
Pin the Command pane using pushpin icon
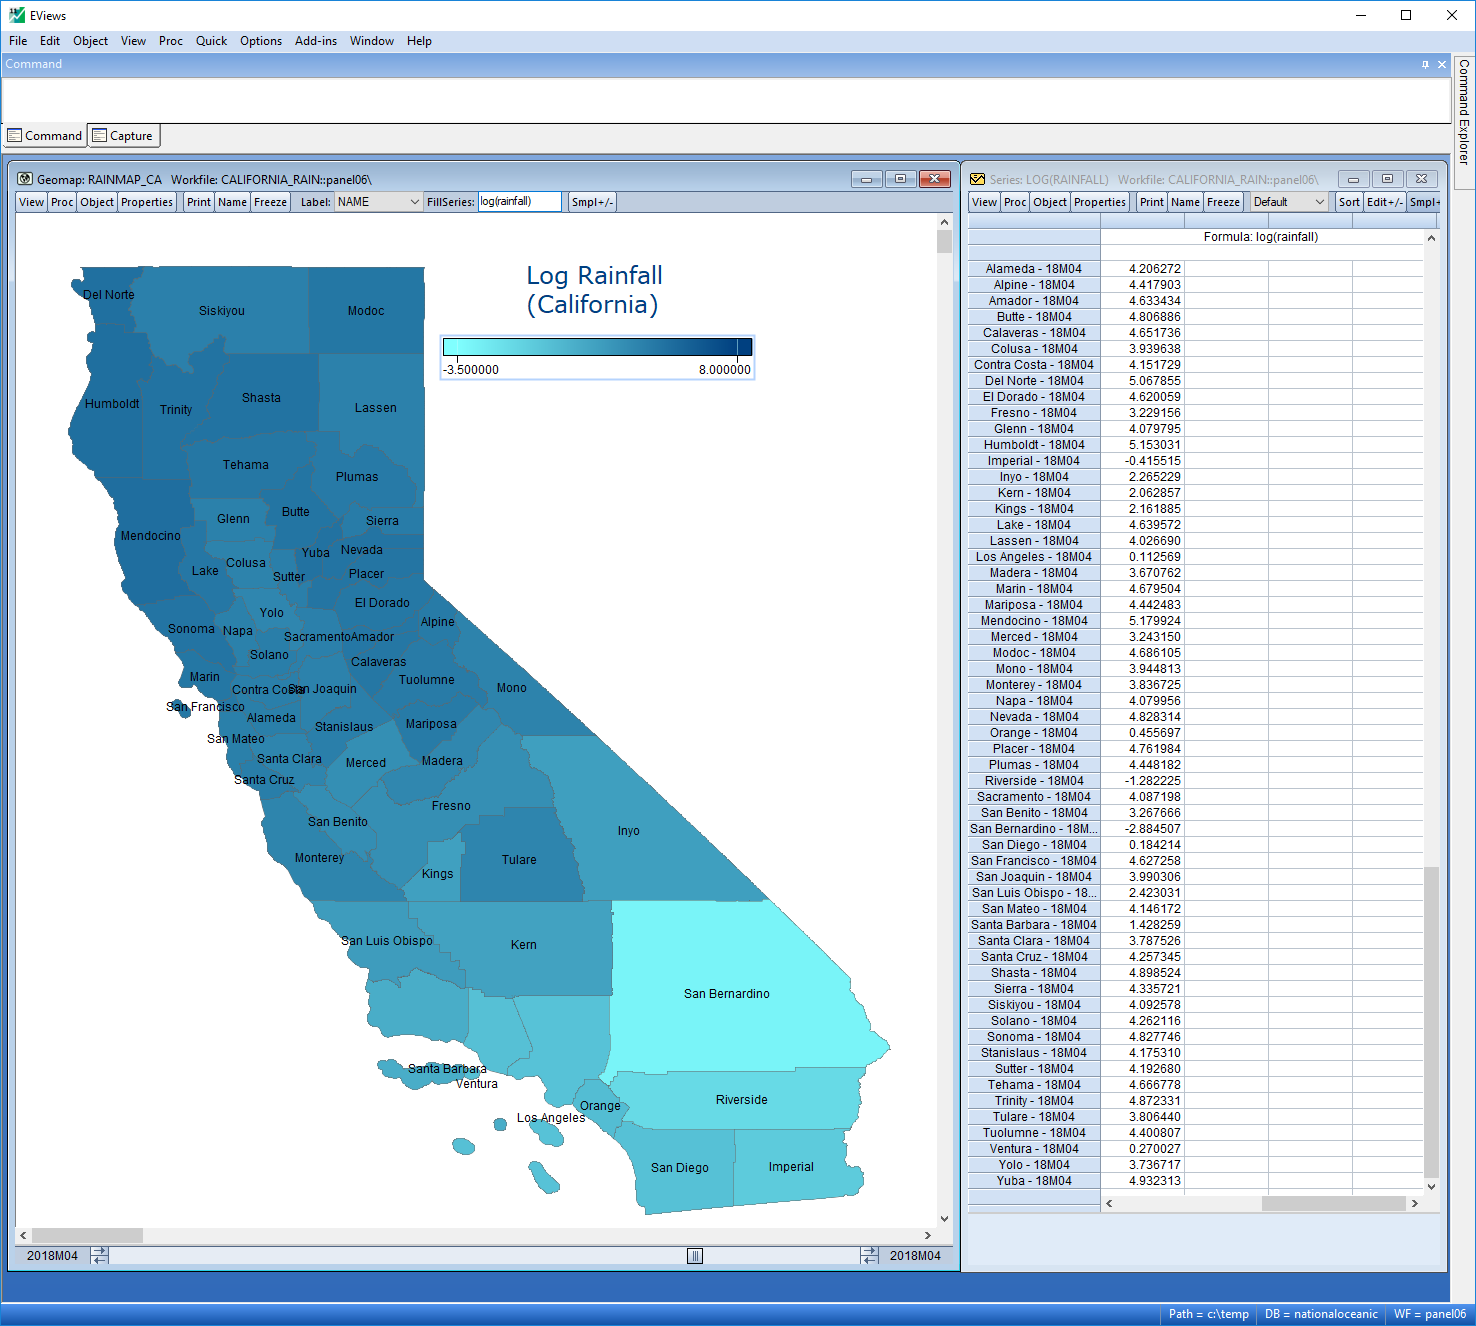coord(1425,64)
